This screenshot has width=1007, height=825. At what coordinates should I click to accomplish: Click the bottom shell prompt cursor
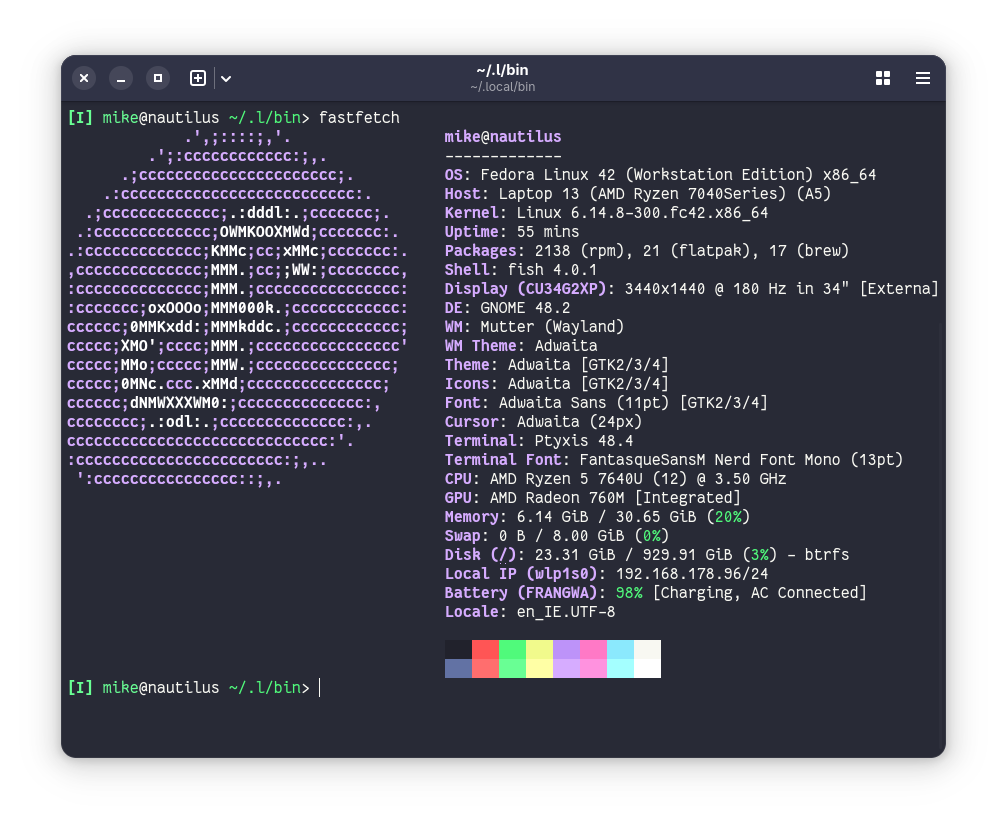point(320,688)
